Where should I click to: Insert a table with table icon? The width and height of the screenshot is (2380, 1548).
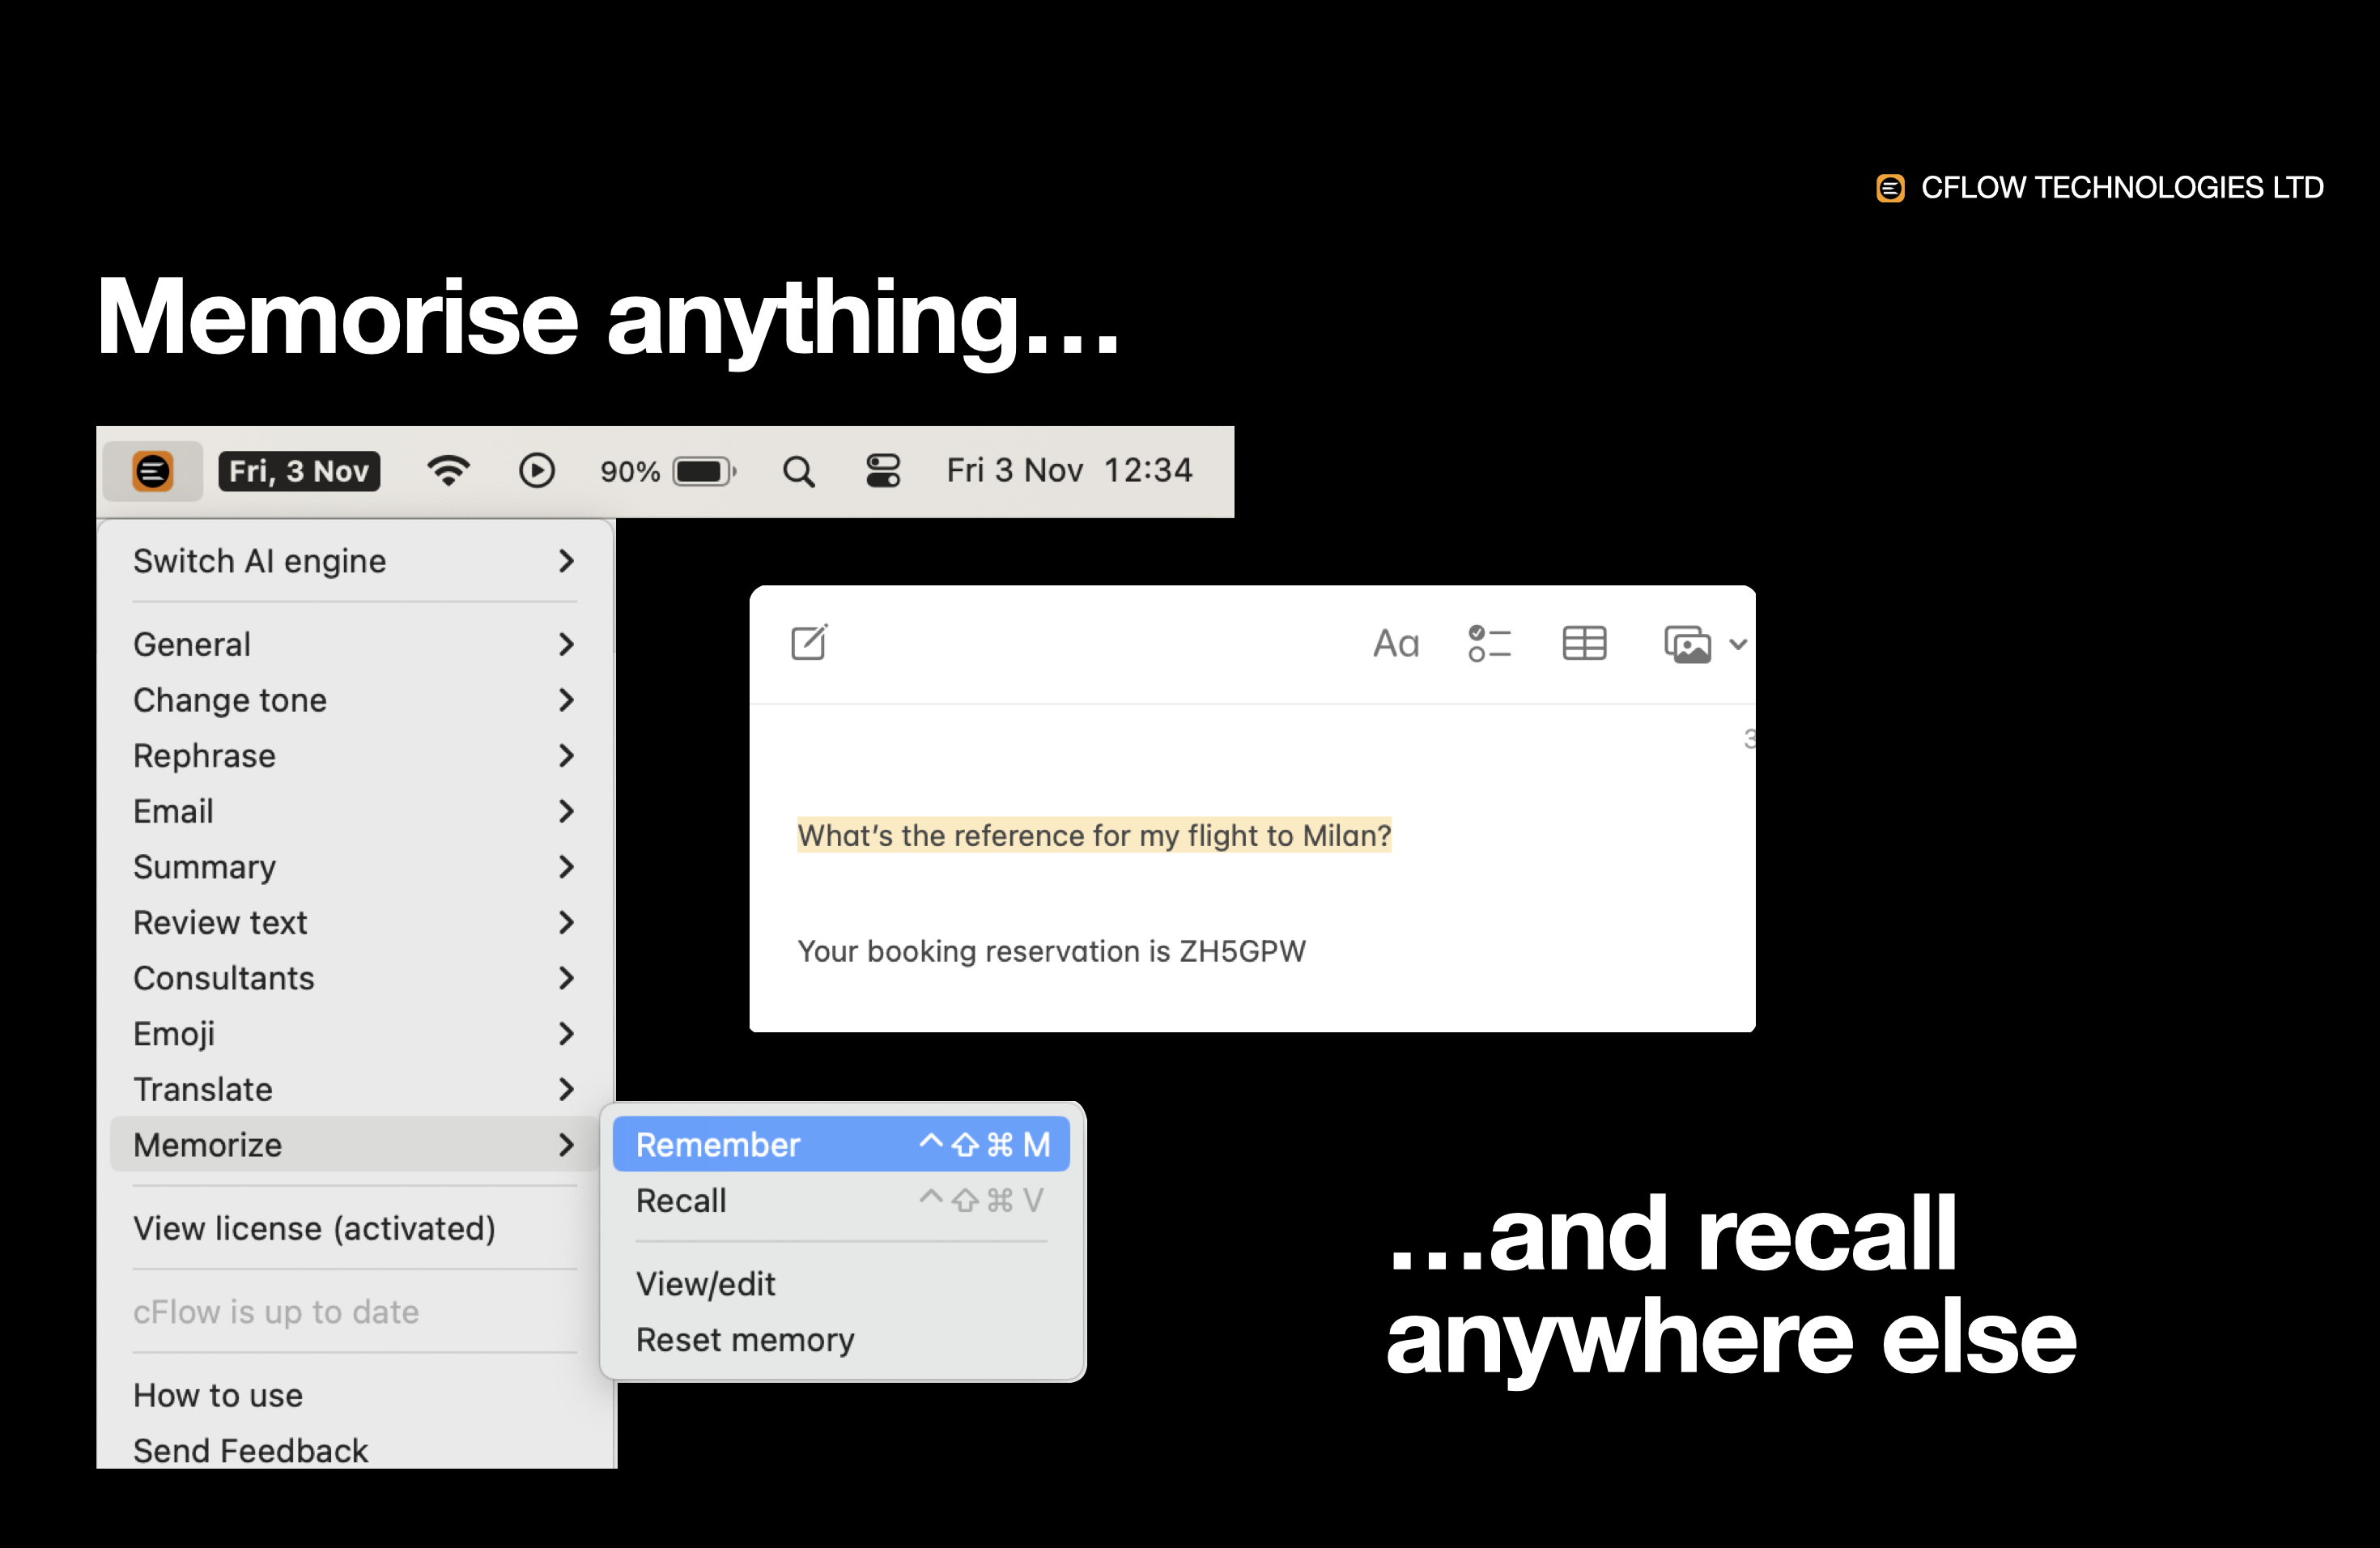click(x=1584, y=644)
